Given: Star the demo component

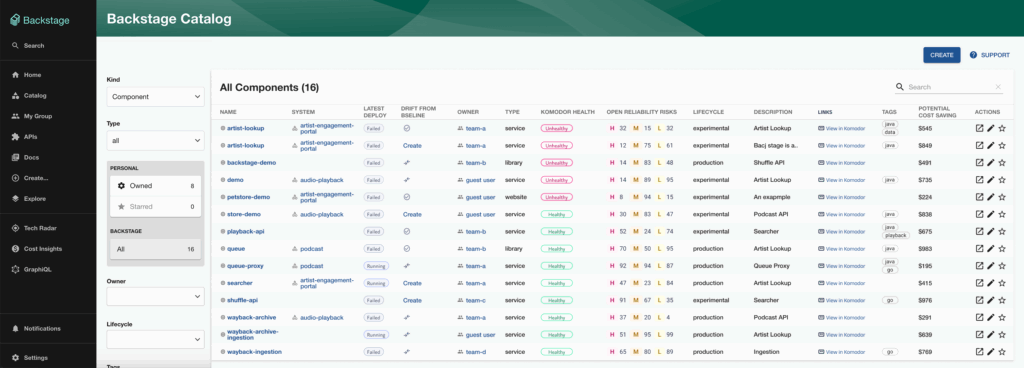Looking at the screenshot, I should tap(1002, 179).
